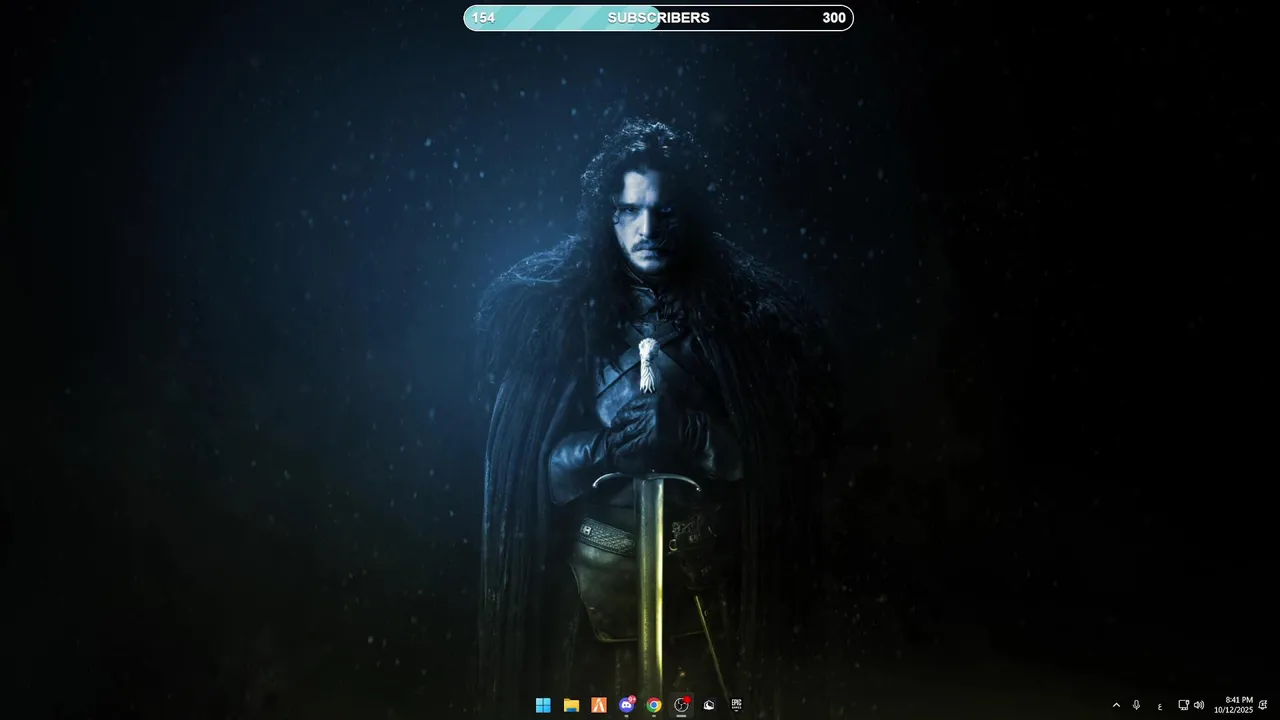Open volume control in tray
Screen dimensions: 1280x720
coord(1199,705)
